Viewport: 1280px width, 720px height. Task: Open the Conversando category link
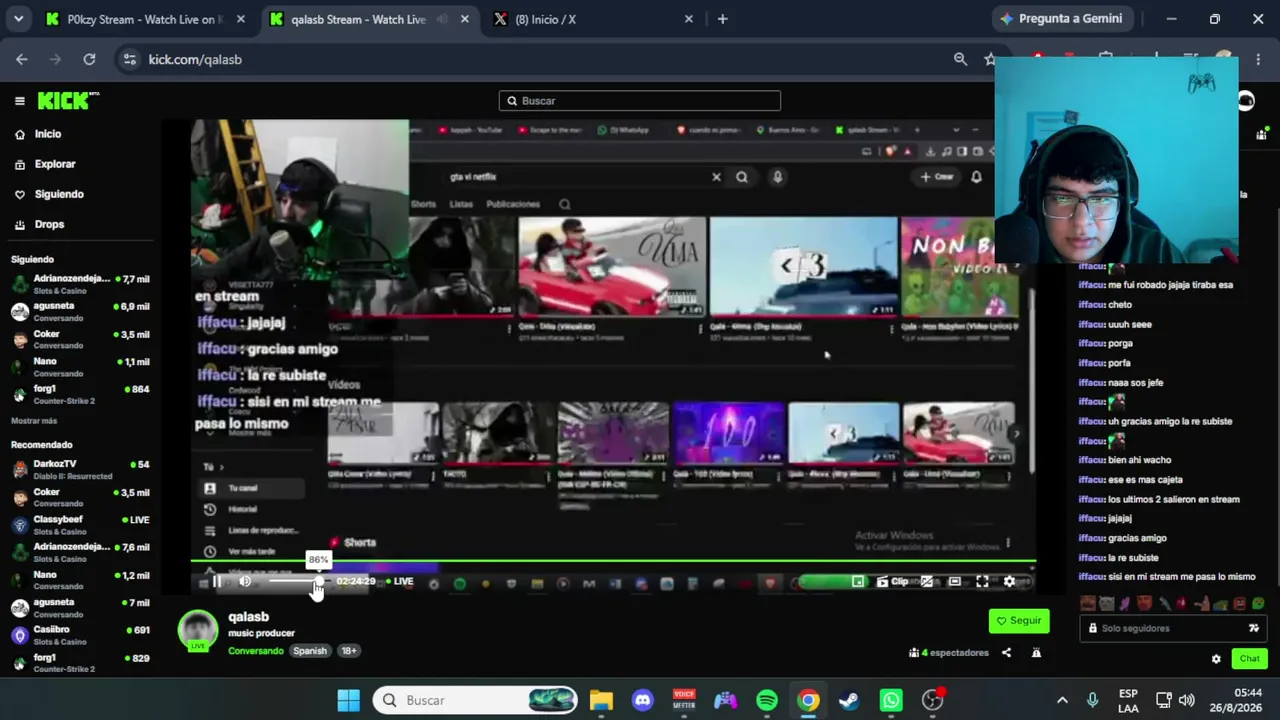[256, 651]
